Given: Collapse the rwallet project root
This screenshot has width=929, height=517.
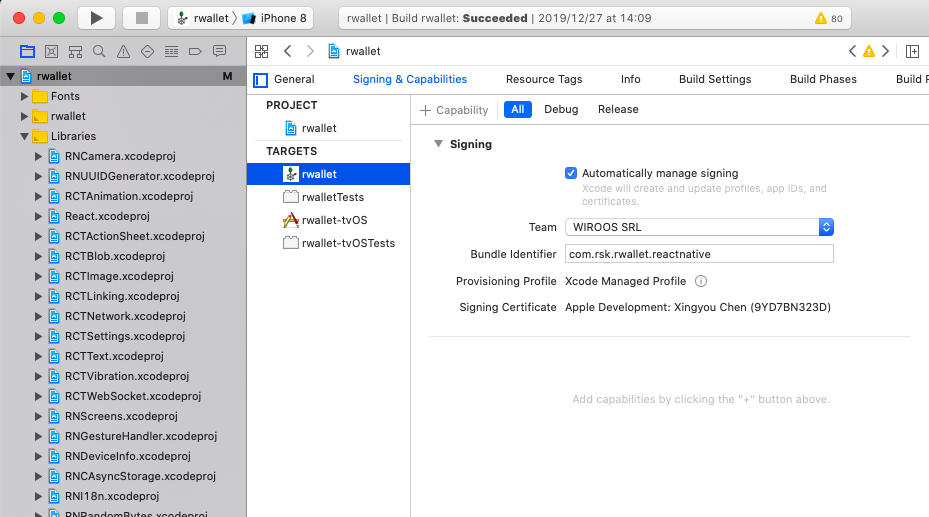Looking at the screenshot, I should click(x=11, y=76).
